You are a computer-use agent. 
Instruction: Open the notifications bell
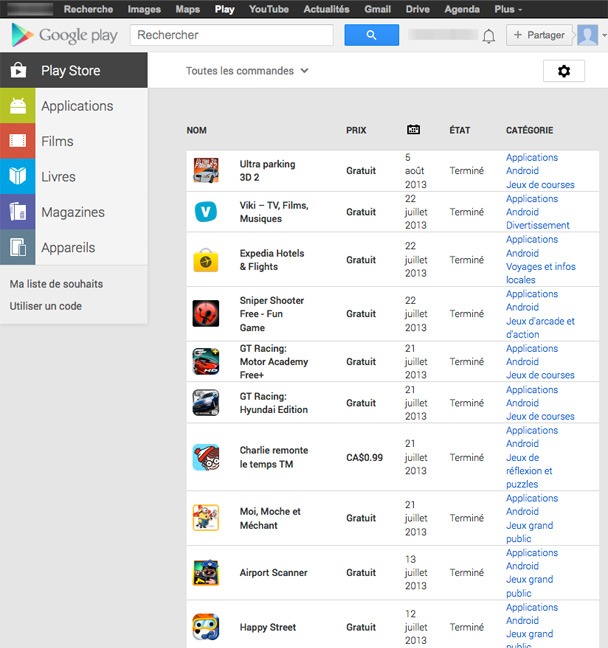[x=489, y=36]
